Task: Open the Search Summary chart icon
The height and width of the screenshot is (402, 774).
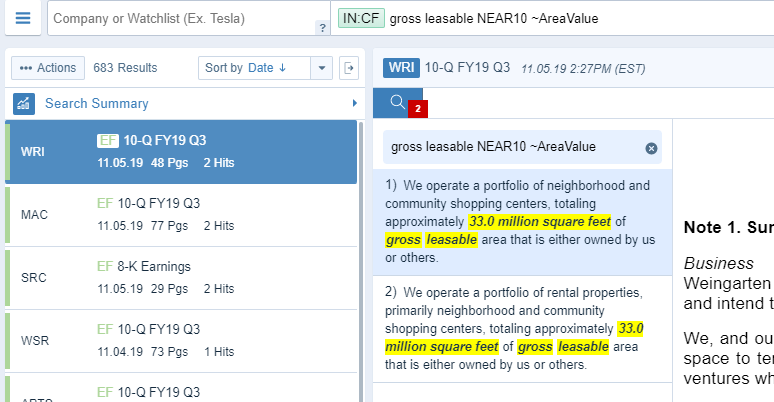Action: (24, 104)
